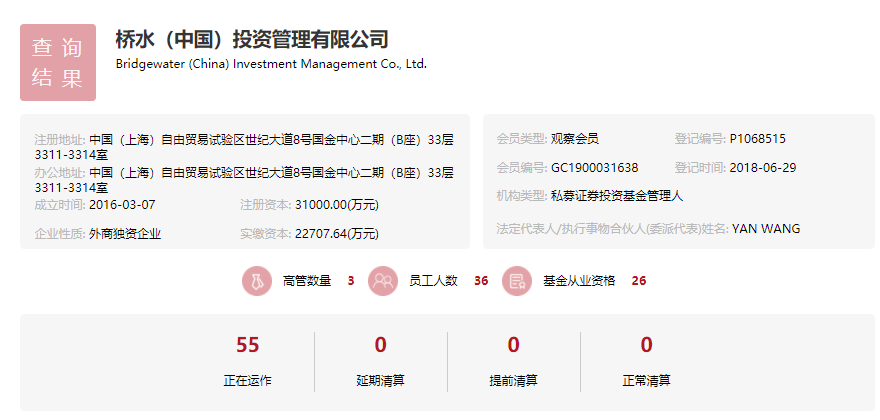Click the 会员类型 value 观察会员

pos(574,139)
